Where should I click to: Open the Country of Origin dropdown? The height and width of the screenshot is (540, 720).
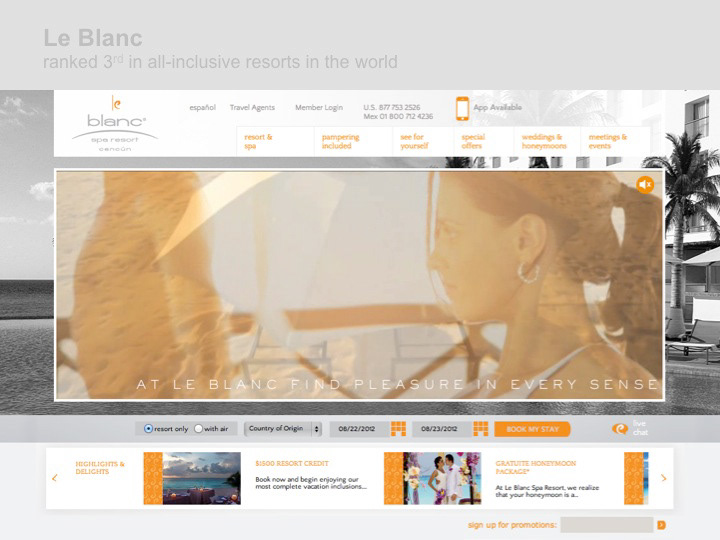tap(283, 428)
